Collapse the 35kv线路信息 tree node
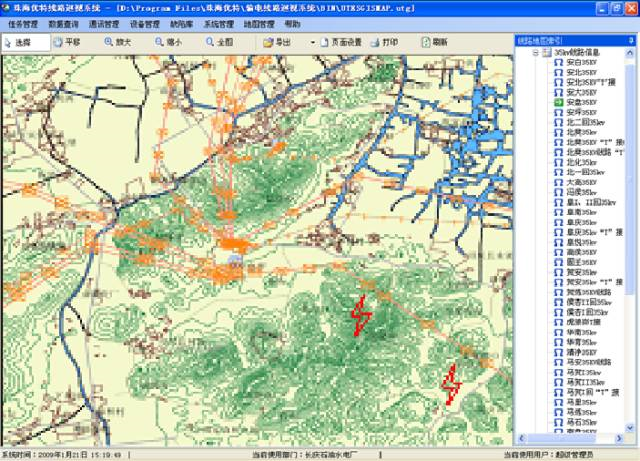 point(534,52)
